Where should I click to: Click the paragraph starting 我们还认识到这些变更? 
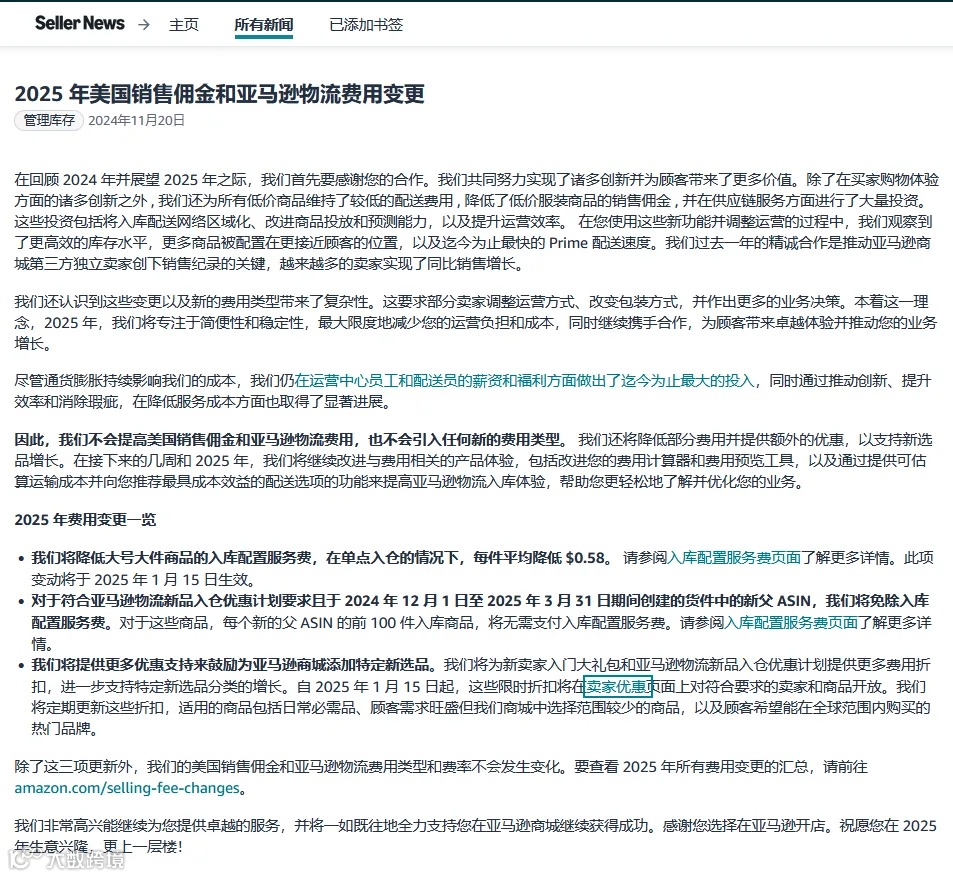pos(476,323)
